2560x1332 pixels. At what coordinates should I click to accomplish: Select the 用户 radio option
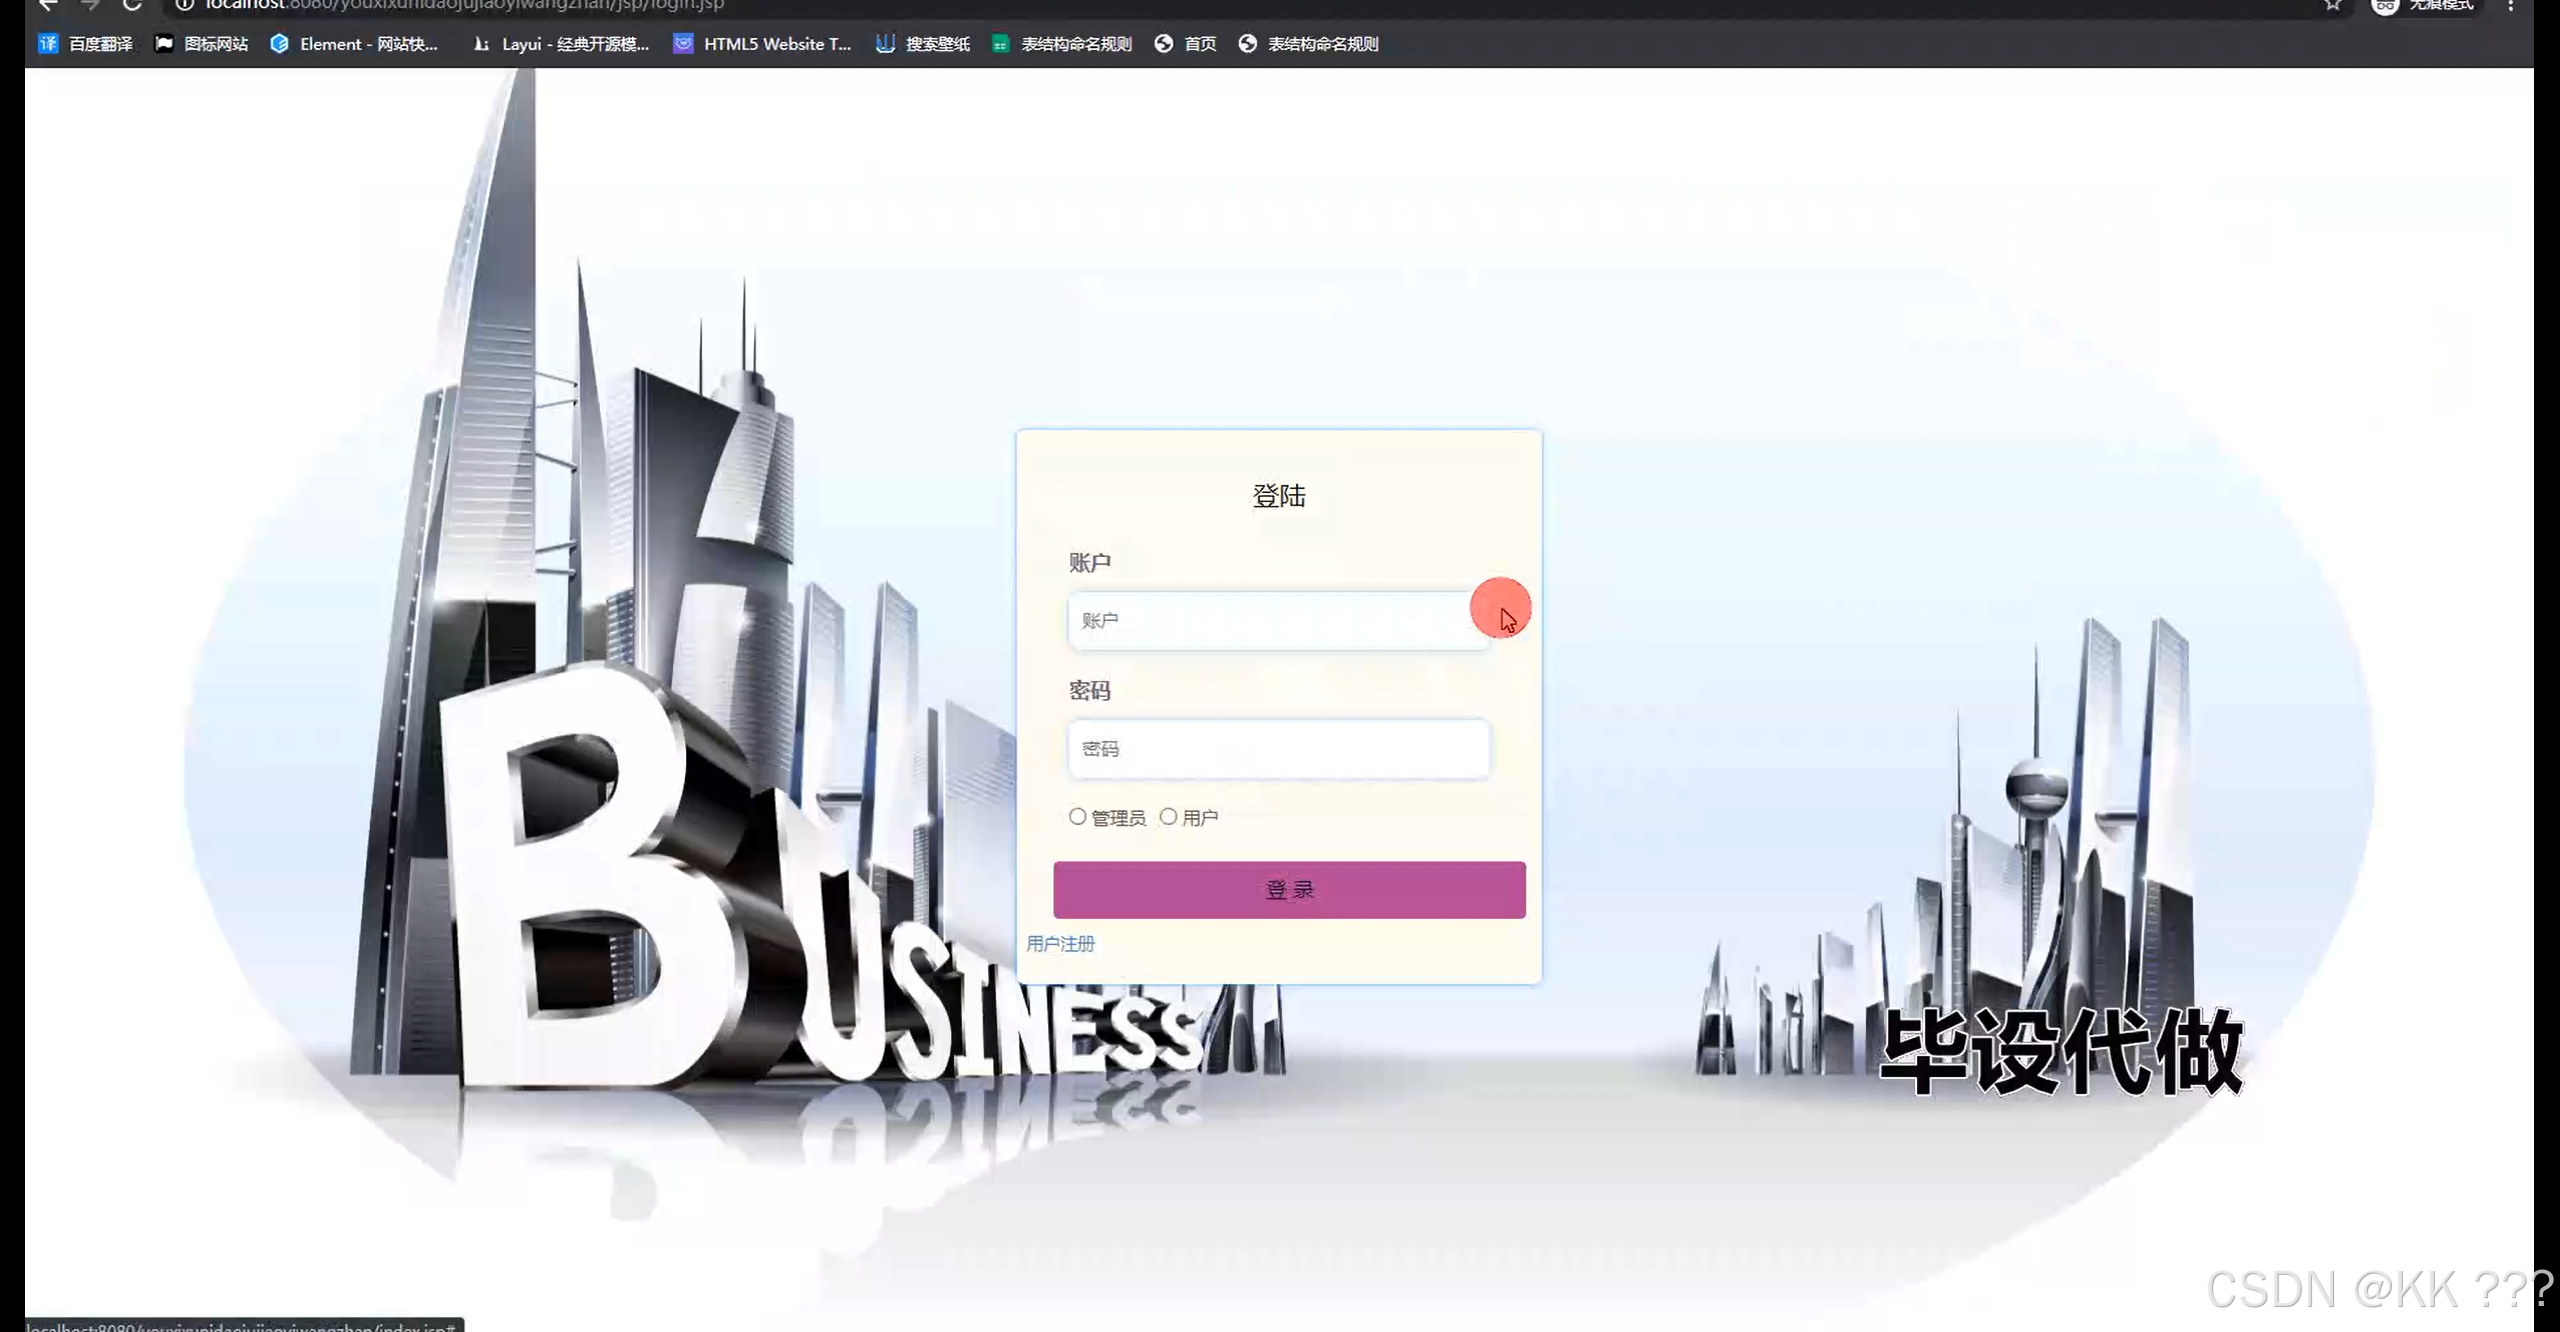click(x=1168, y=817)
